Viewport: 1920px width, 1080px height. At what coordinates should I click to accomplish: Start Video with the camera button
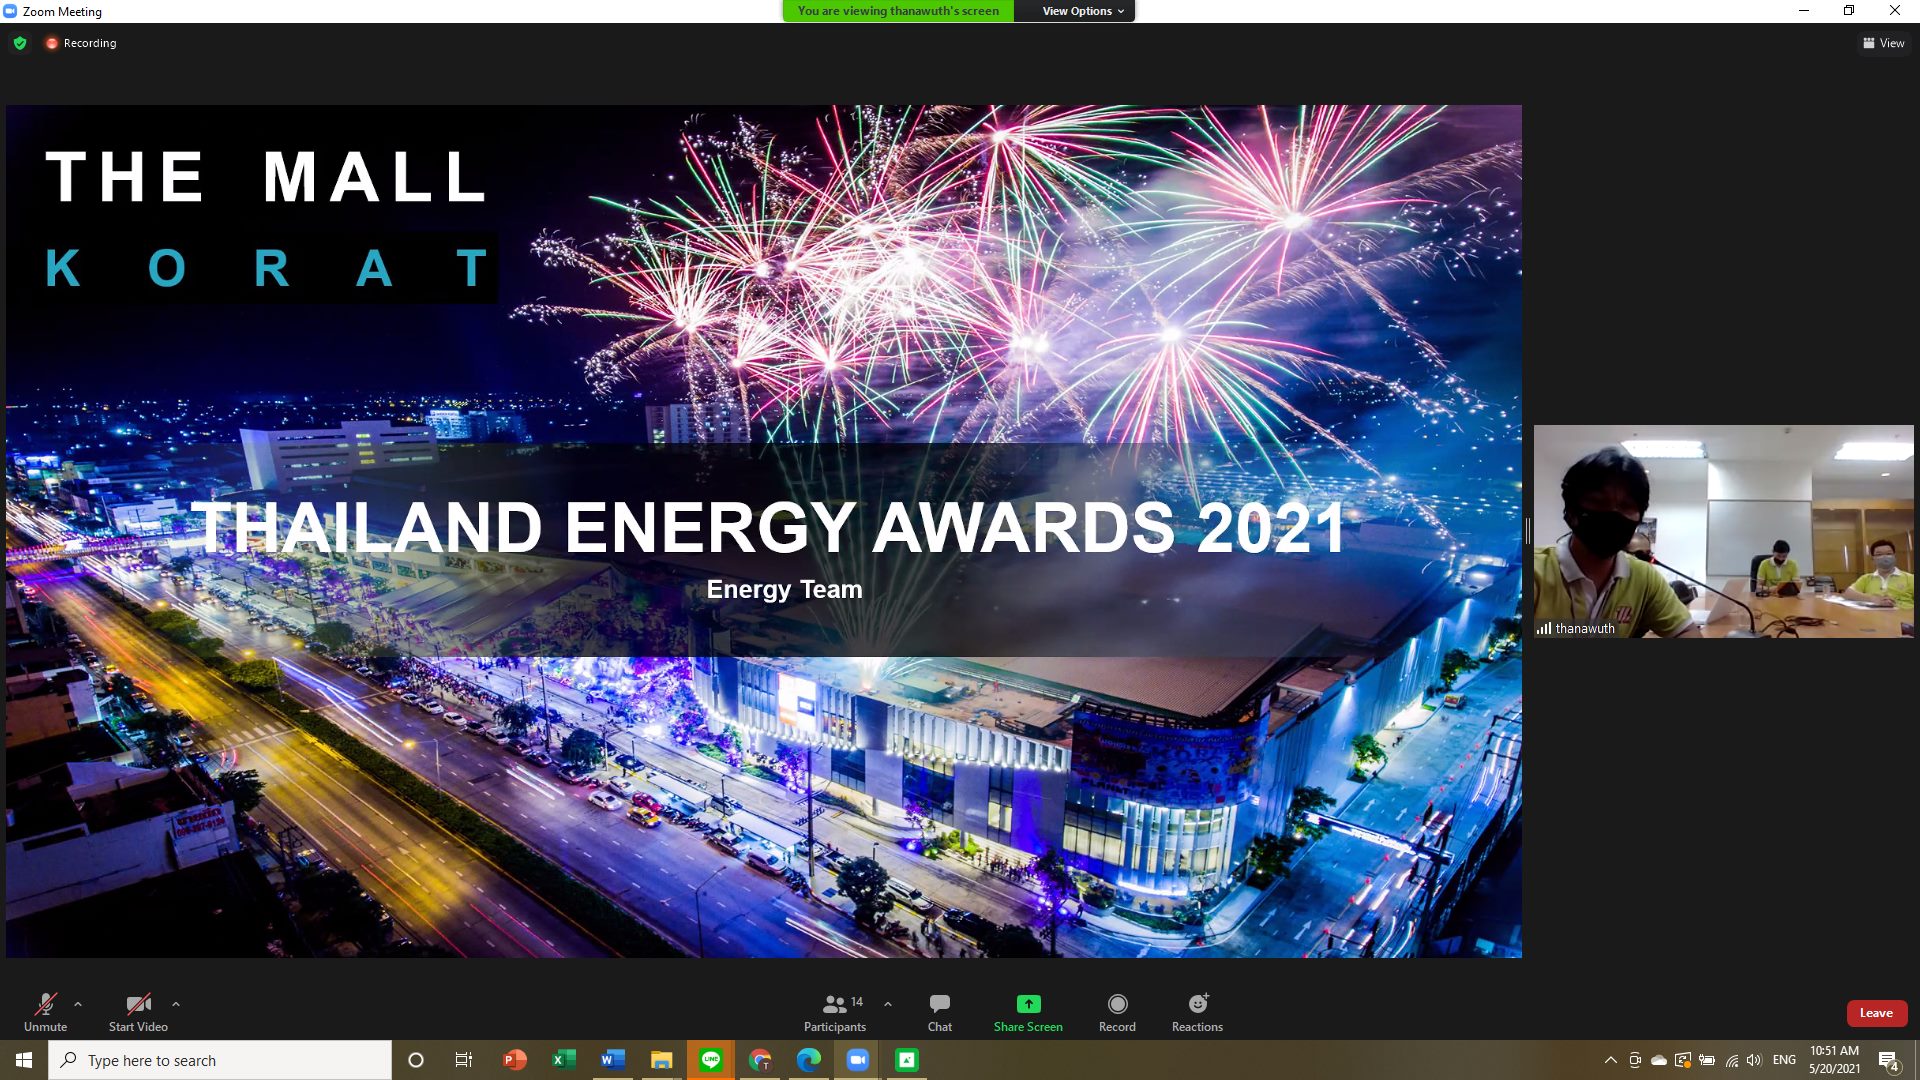point(138,1012)
